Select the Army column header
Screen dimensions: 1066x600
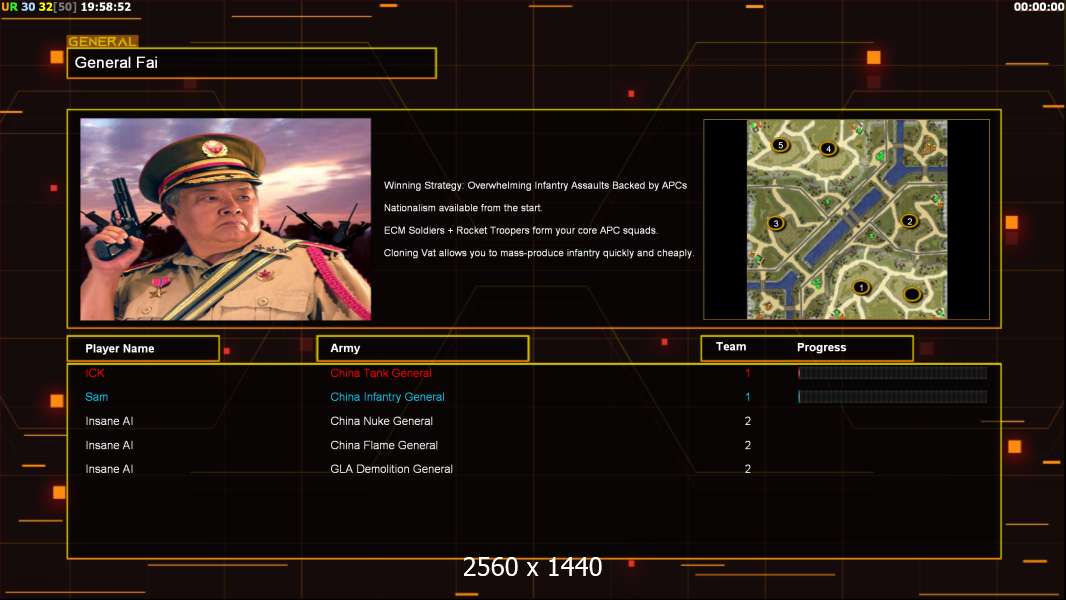click(422, 348)
